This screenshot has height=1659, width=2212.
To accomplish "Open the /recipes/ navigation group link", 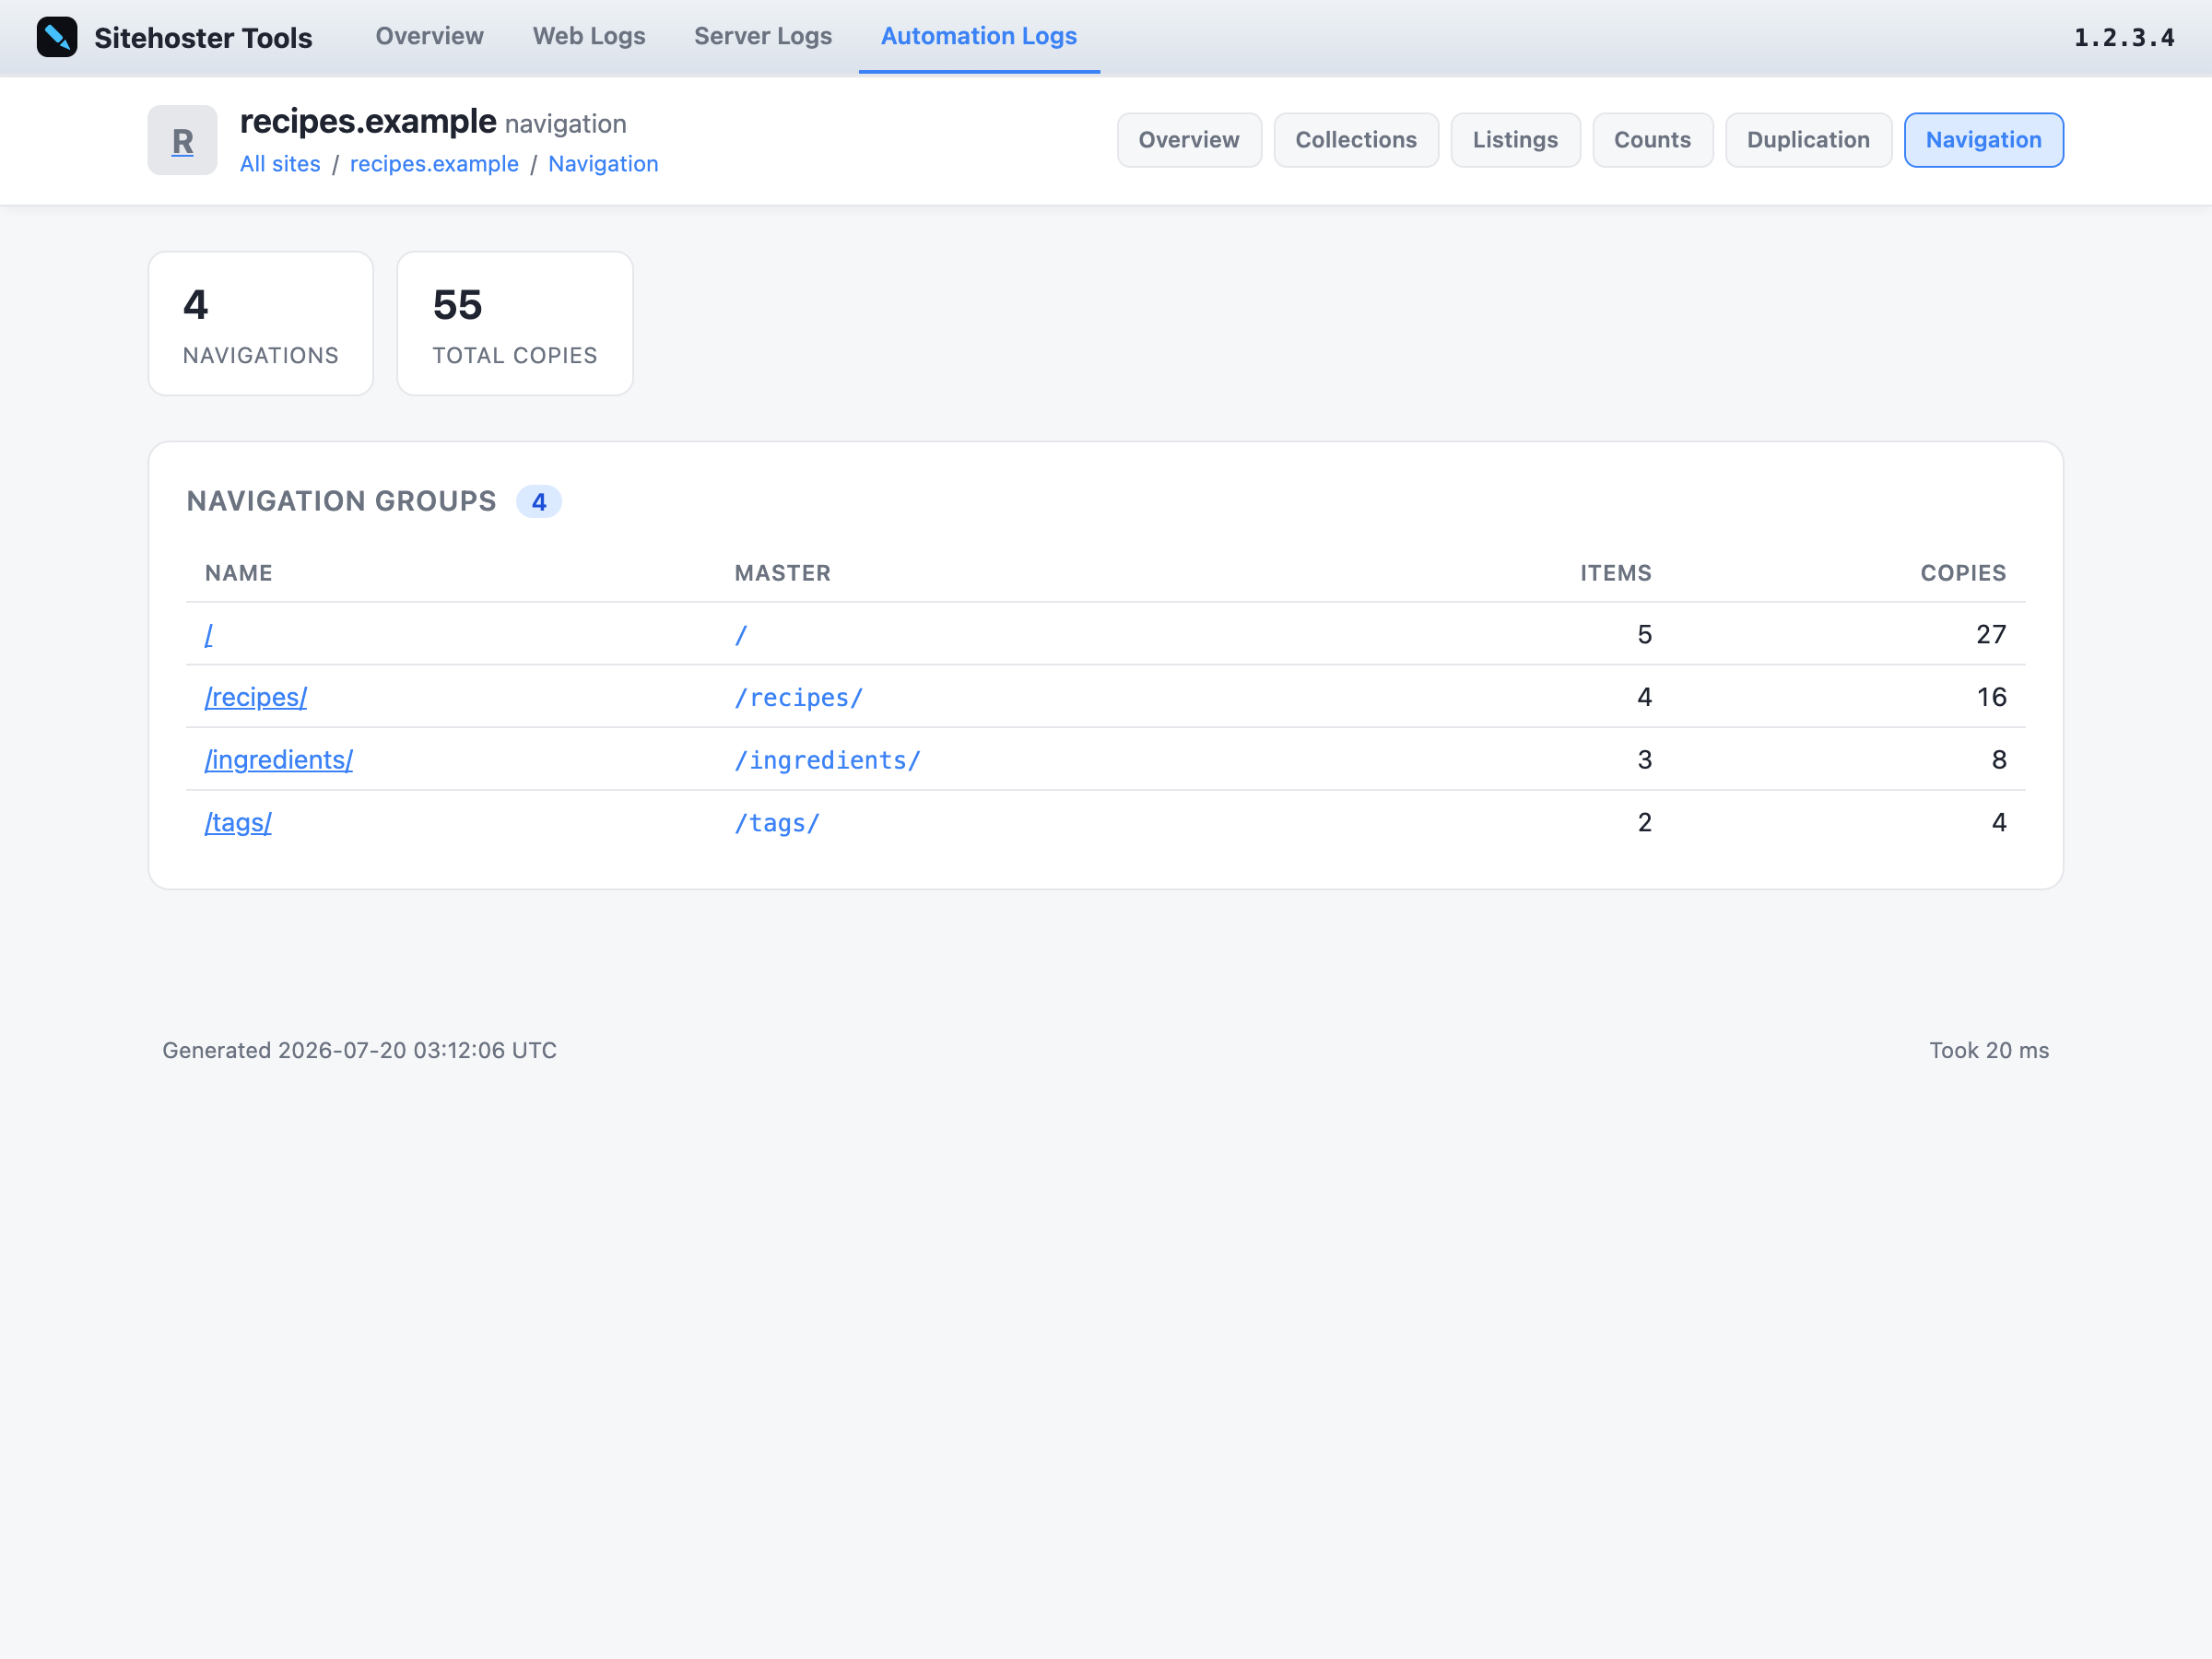I will coord(256,697).
